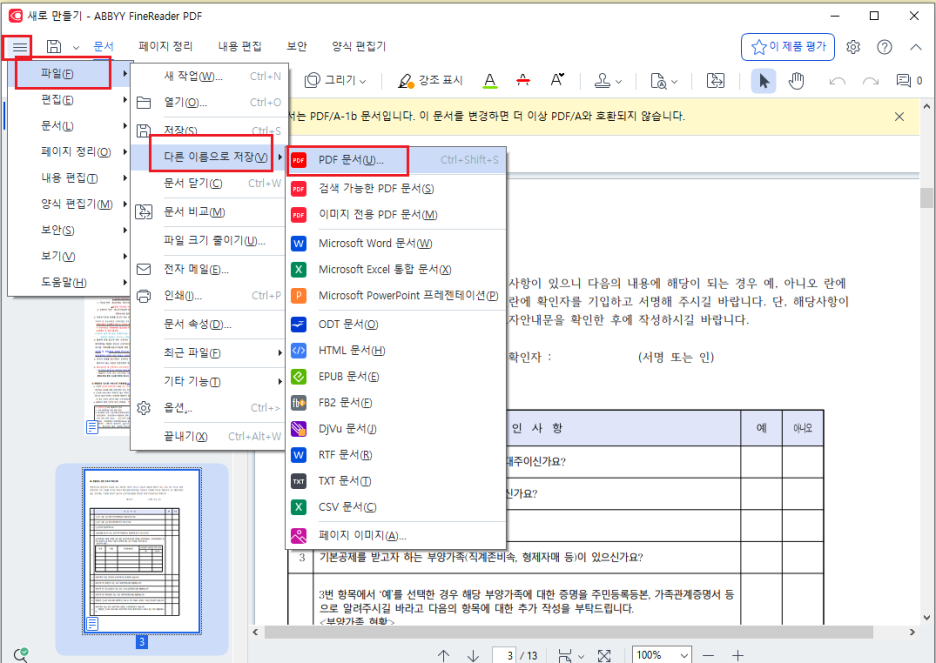Select 편집 in the main menu
The image size is (936, 663).
69,100
